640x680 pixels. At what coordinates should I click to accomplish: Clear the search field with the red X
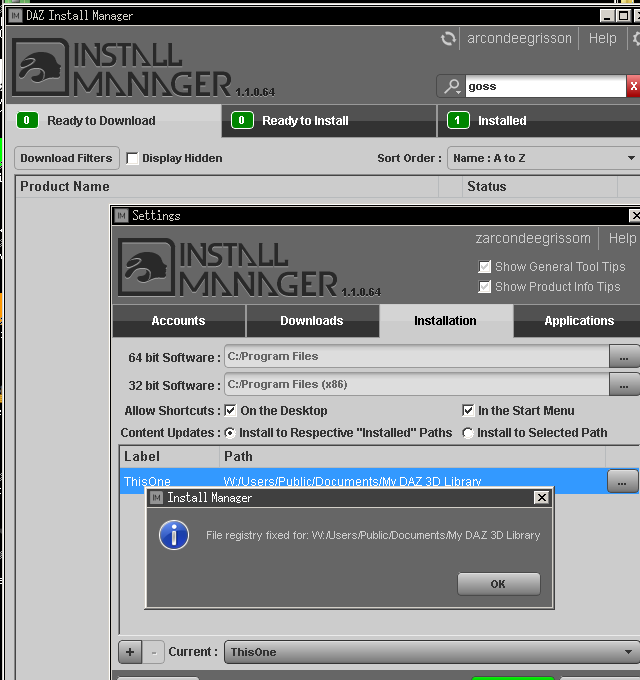pos(633,86)
